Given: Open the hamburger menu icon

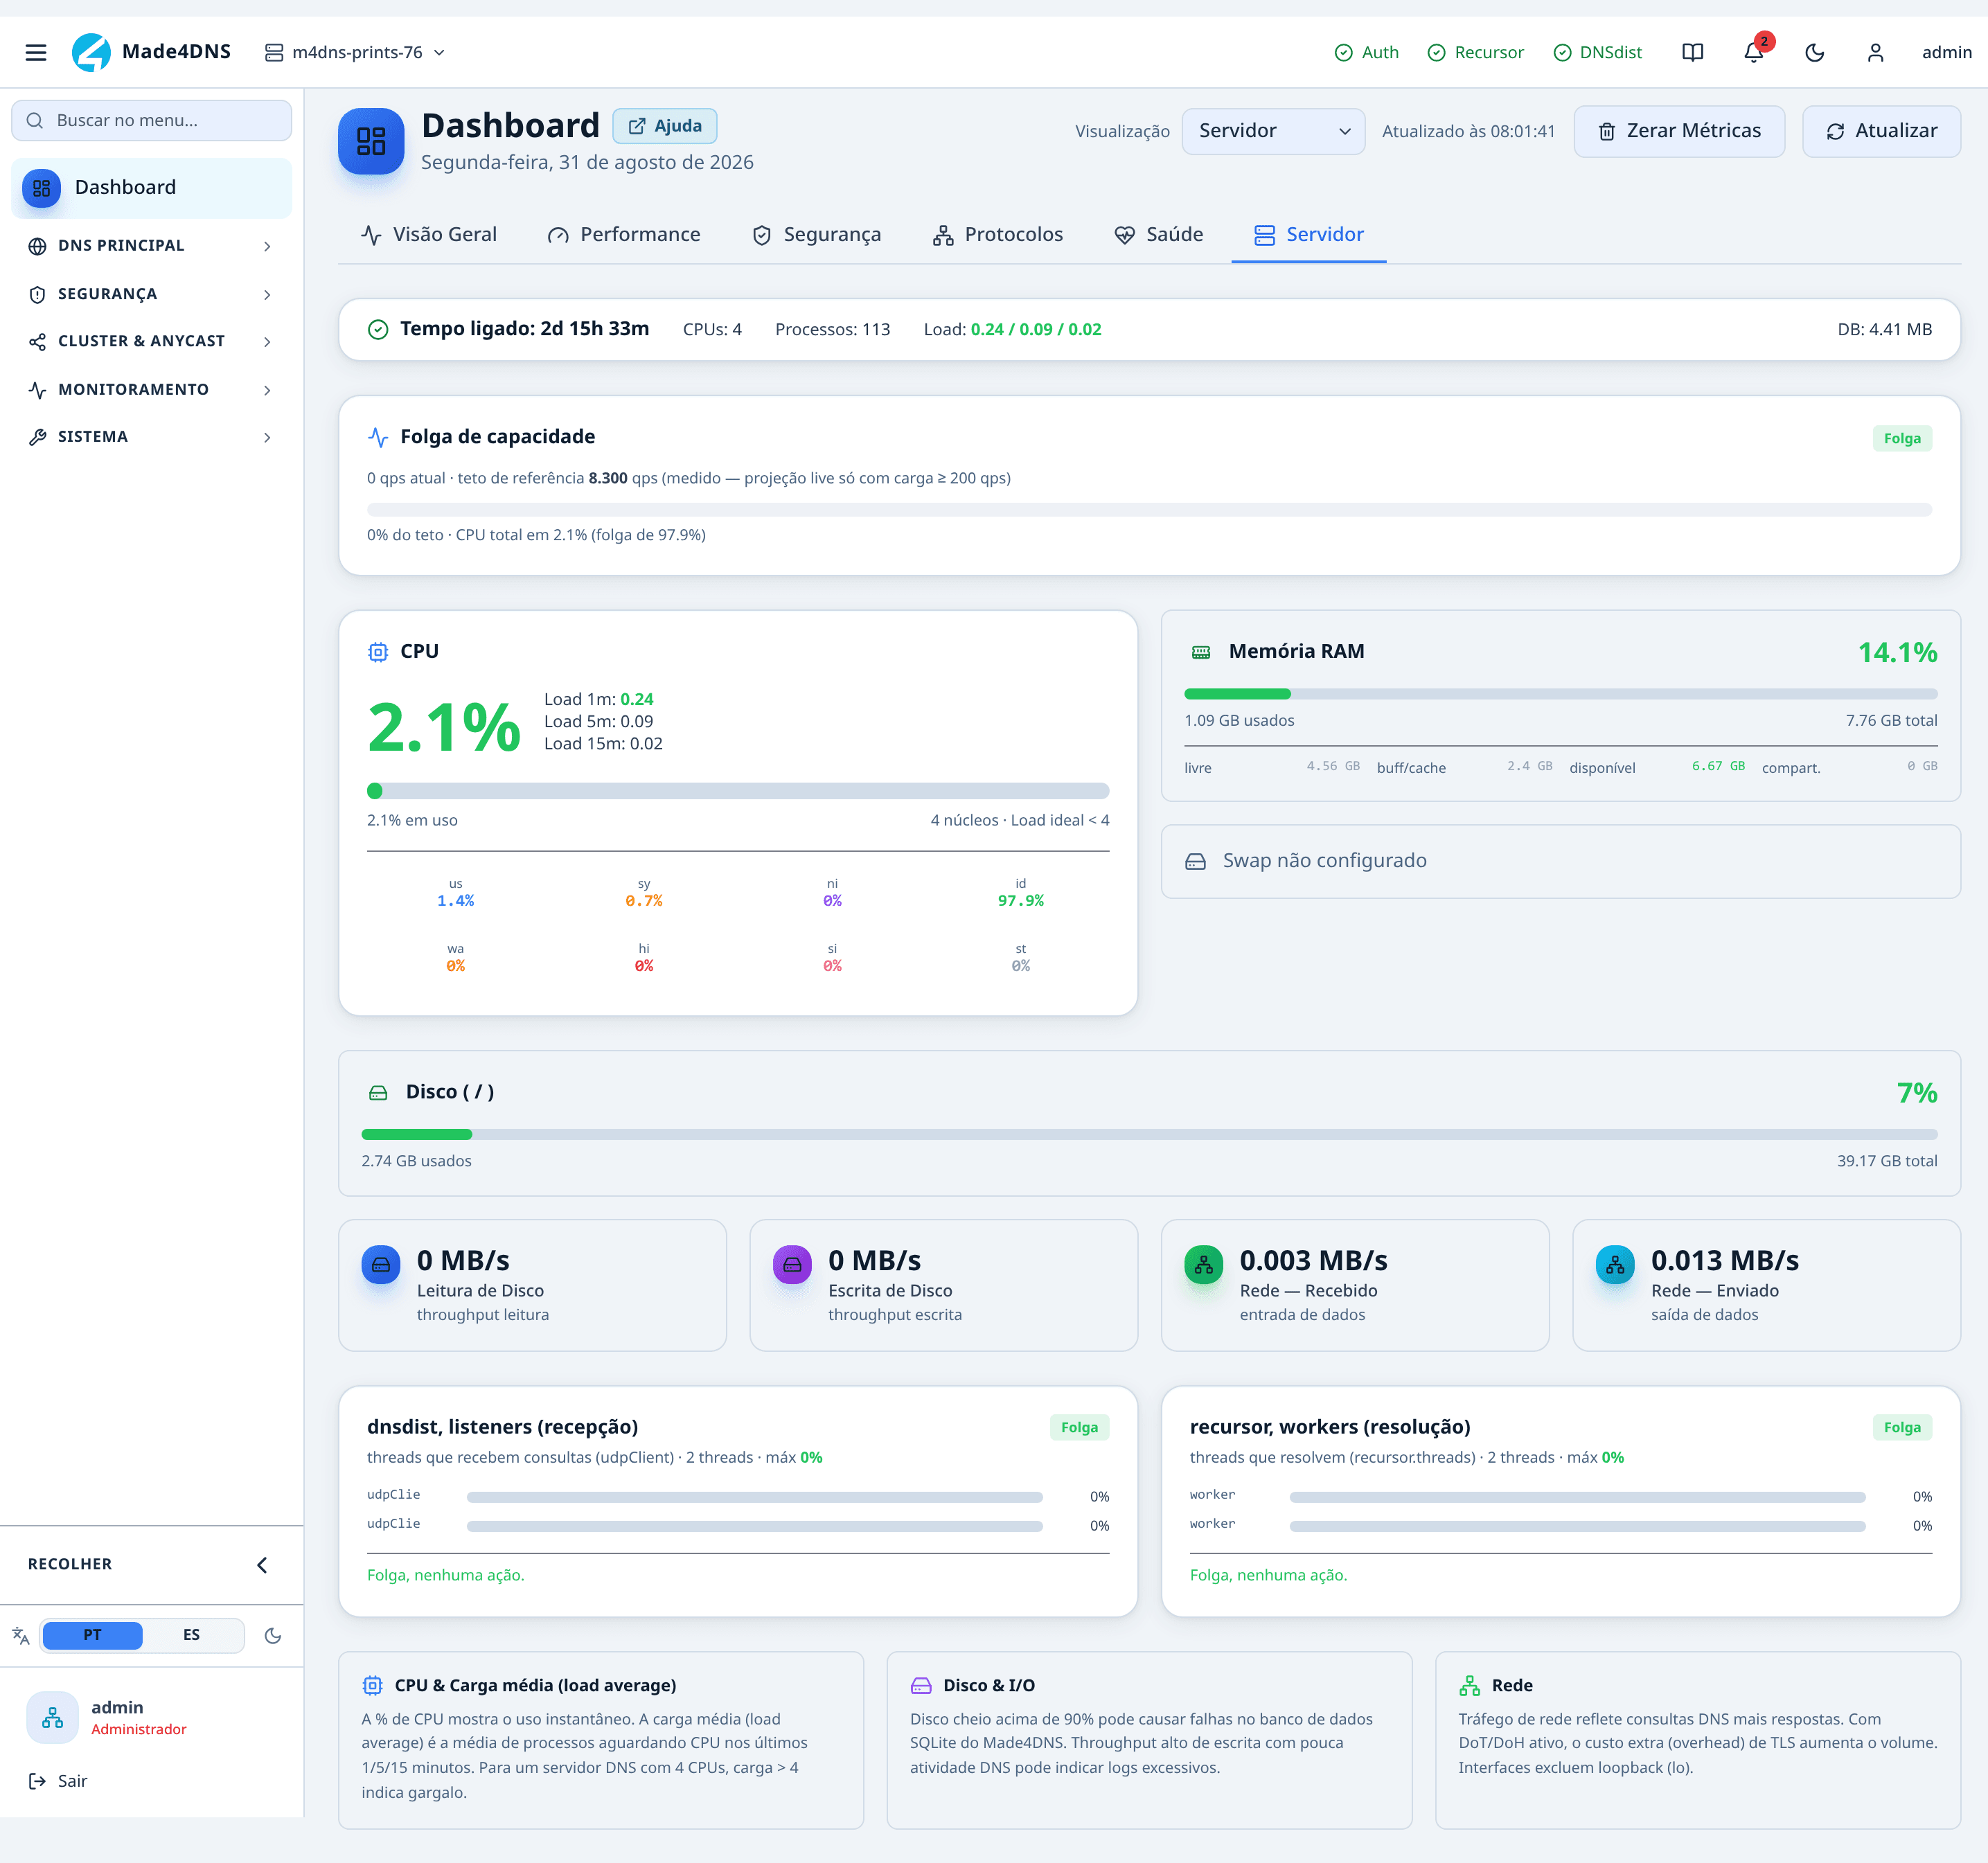Looking at the screenshot, I should [36, 52].
